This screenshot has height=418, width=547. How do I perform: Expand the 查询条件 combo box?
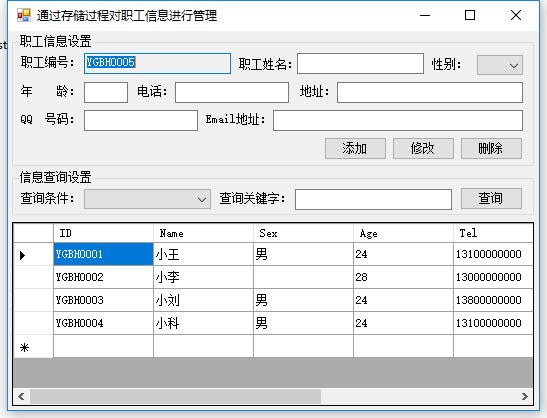tap(147, 199)
